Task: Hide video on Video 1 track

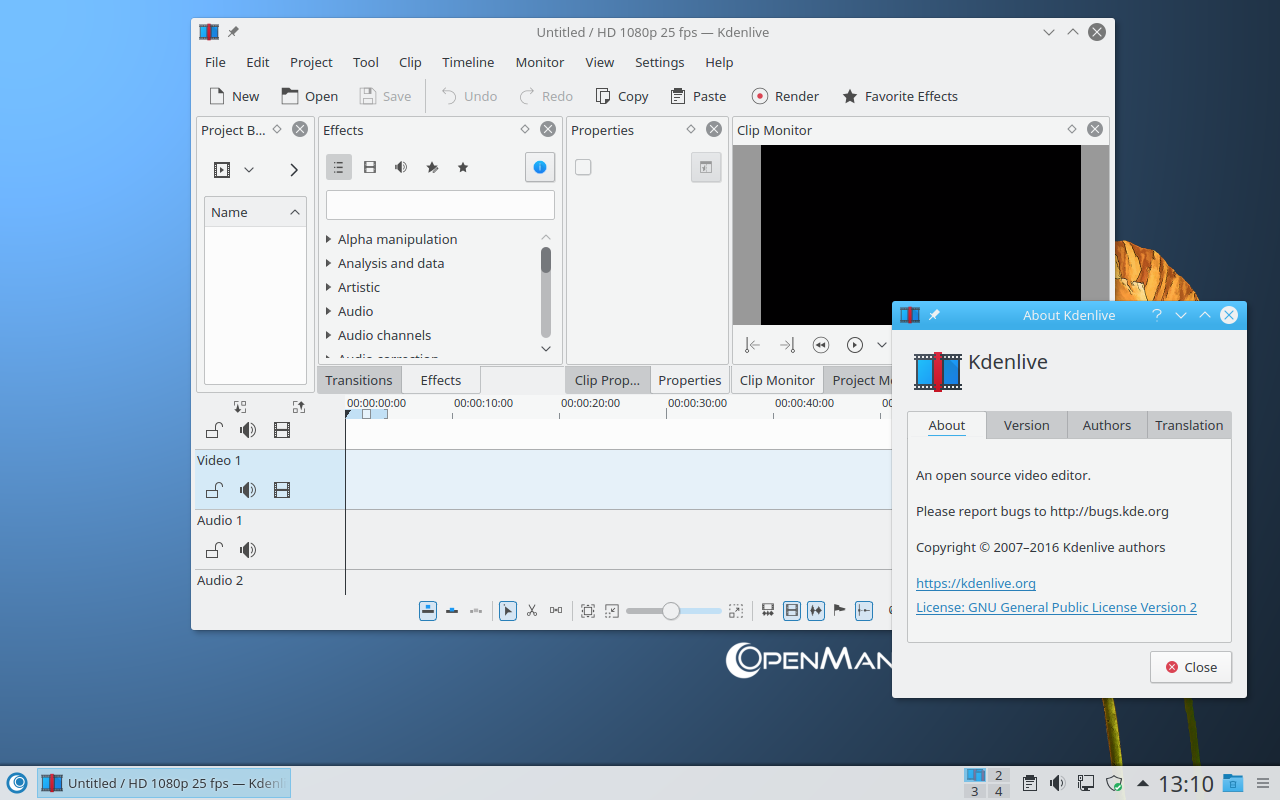Action: 282,490
